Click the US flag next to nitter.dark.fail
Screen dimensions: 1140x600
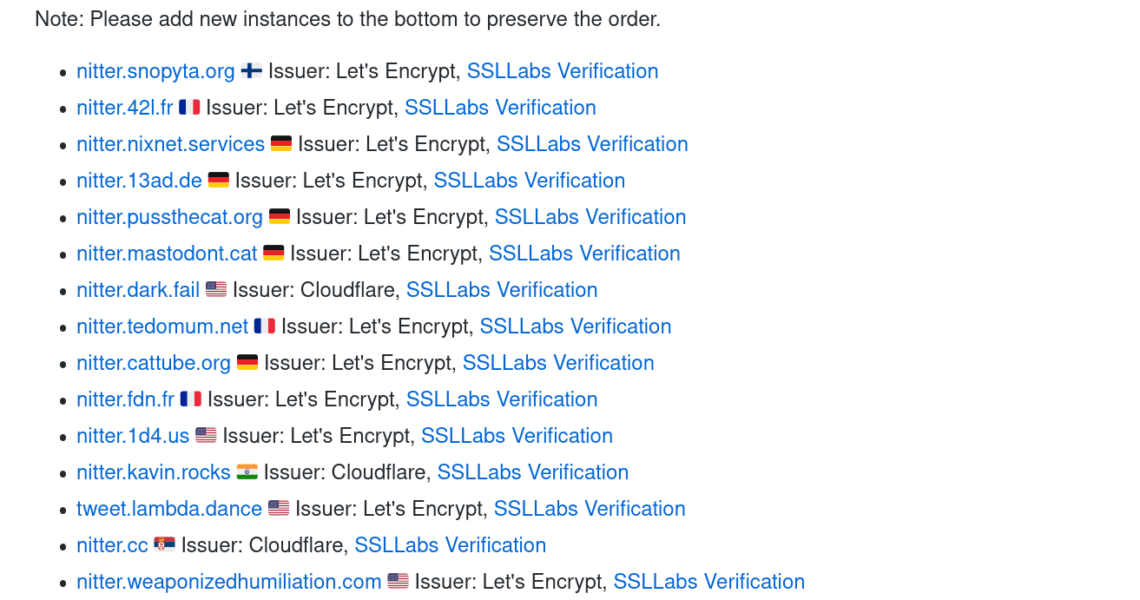click(216, 290)
